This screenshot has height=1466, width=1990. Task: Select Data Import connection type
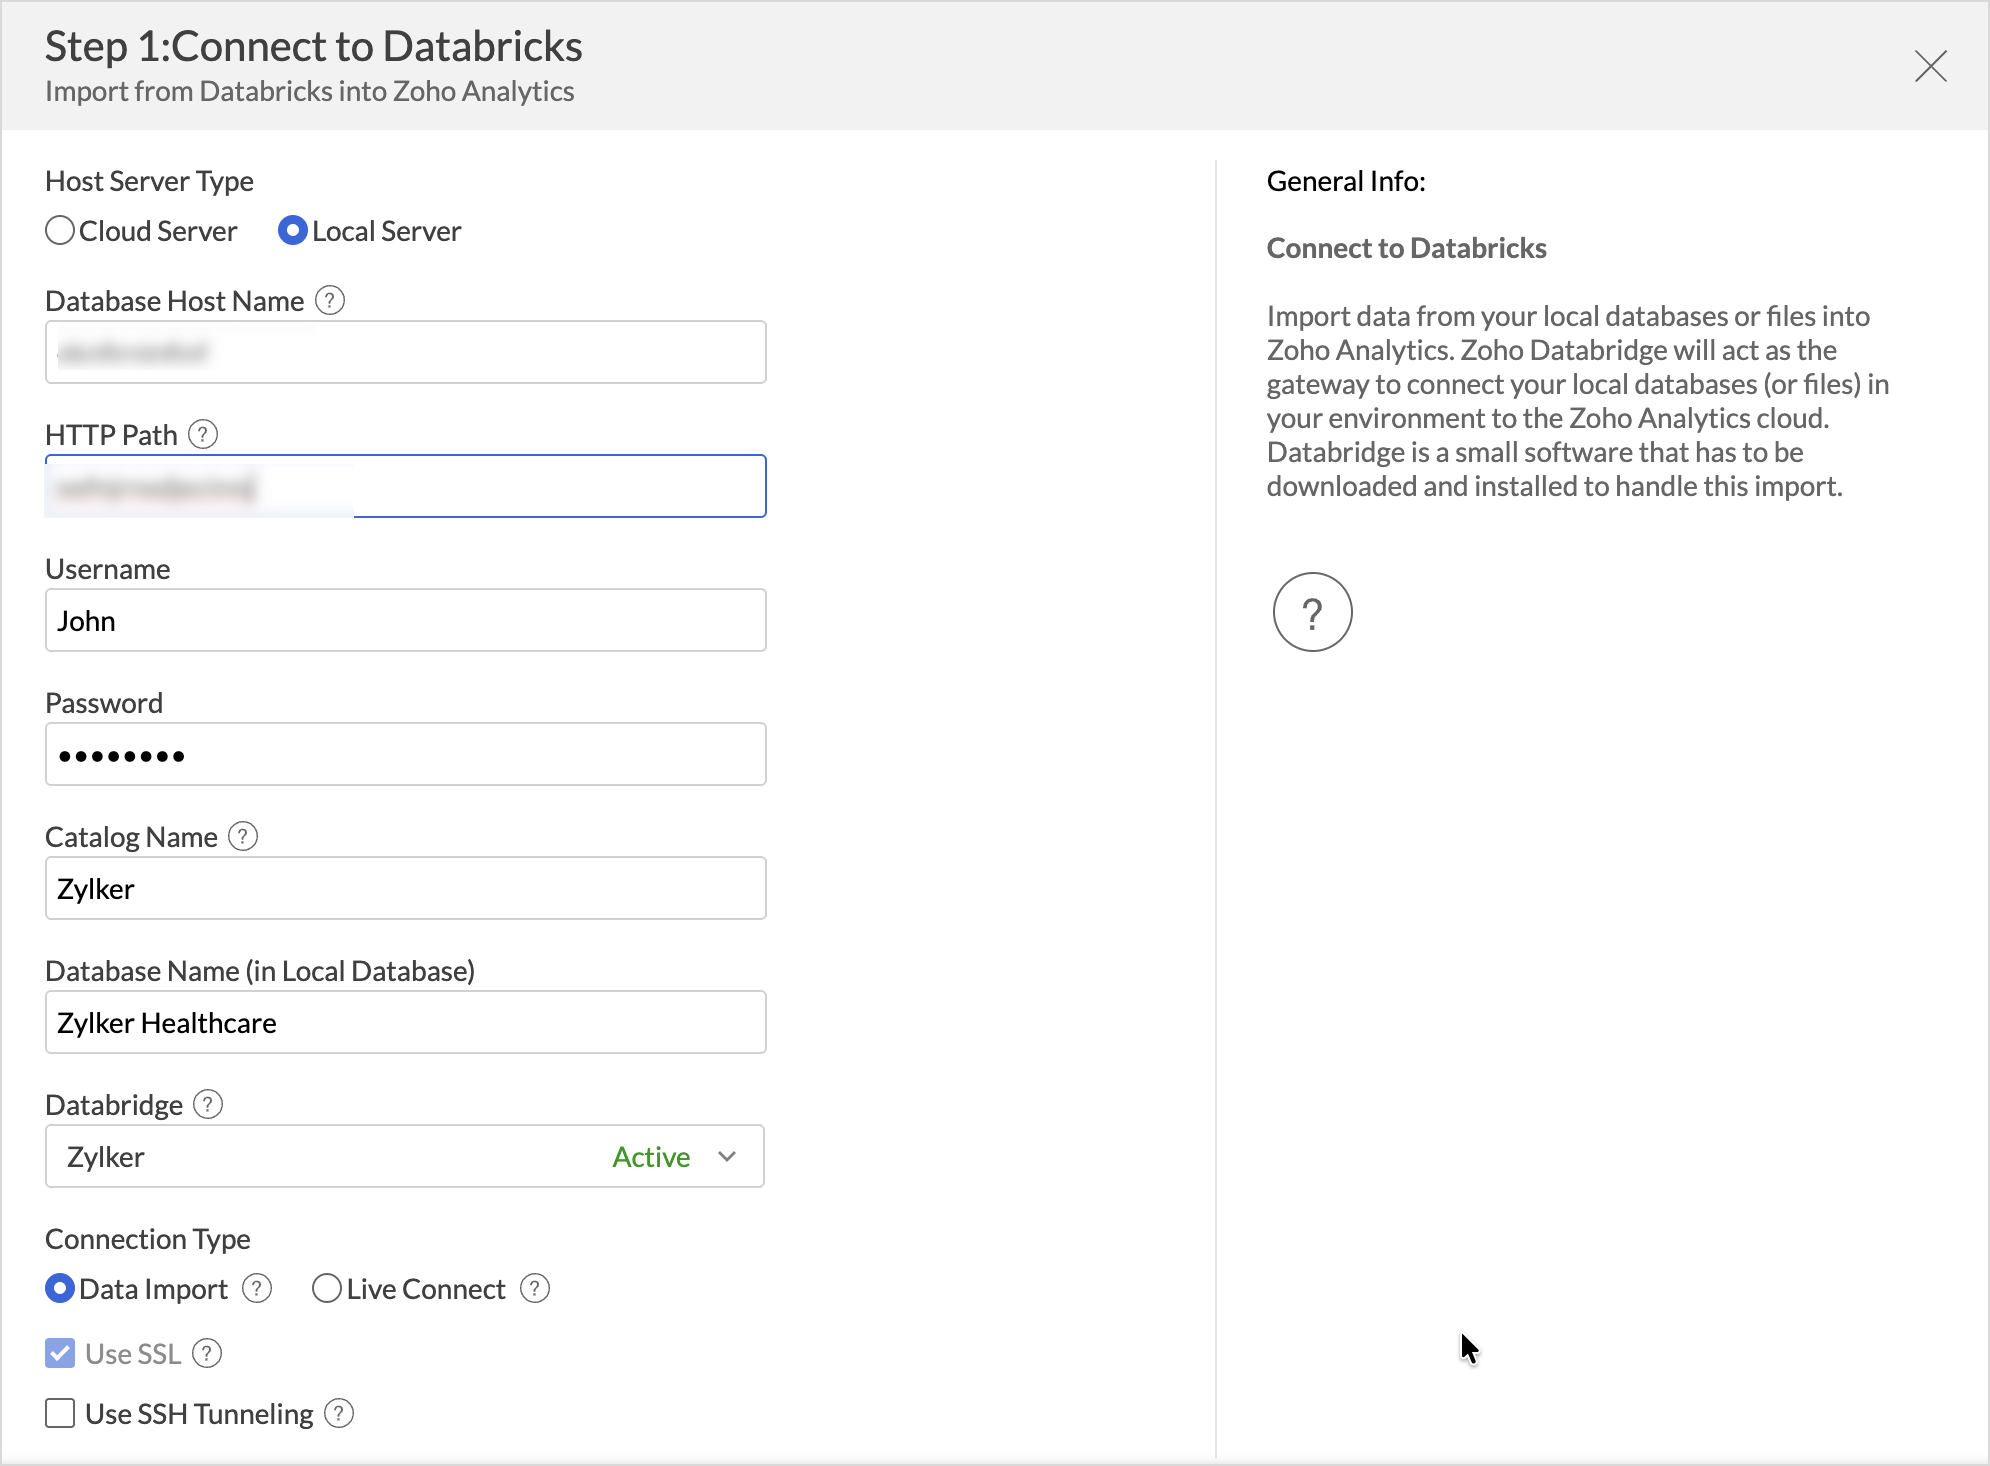(x=60, y=1288)
